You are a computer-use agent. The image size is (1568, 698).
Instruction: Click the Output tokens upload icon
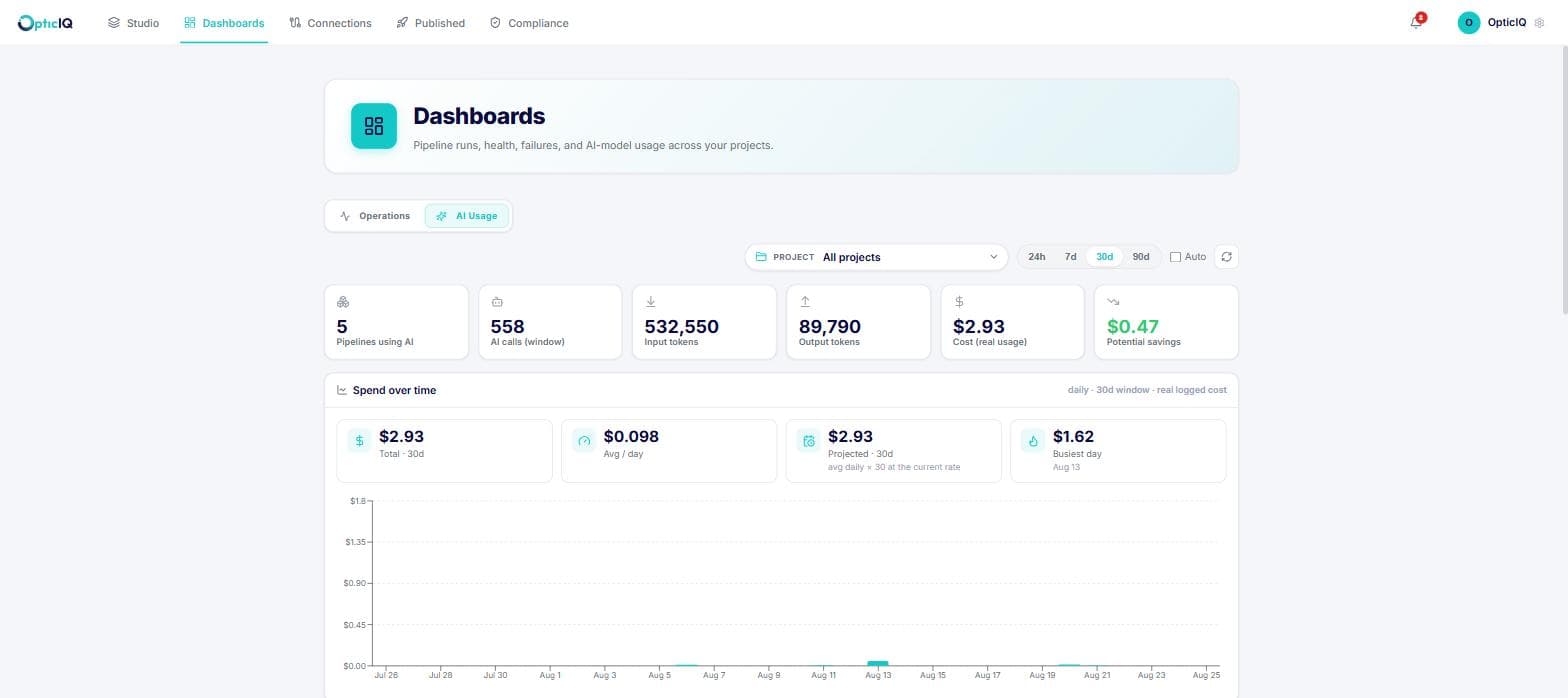805,302
